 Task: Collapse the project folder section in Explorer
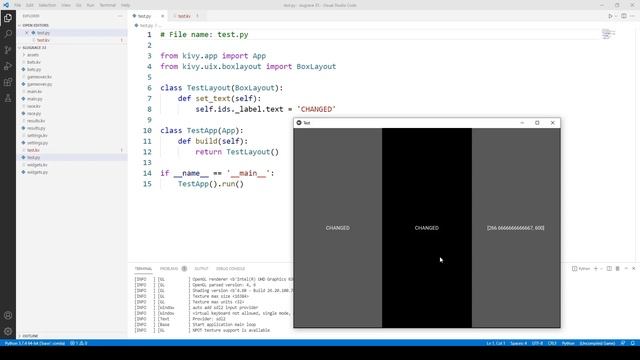33,48
